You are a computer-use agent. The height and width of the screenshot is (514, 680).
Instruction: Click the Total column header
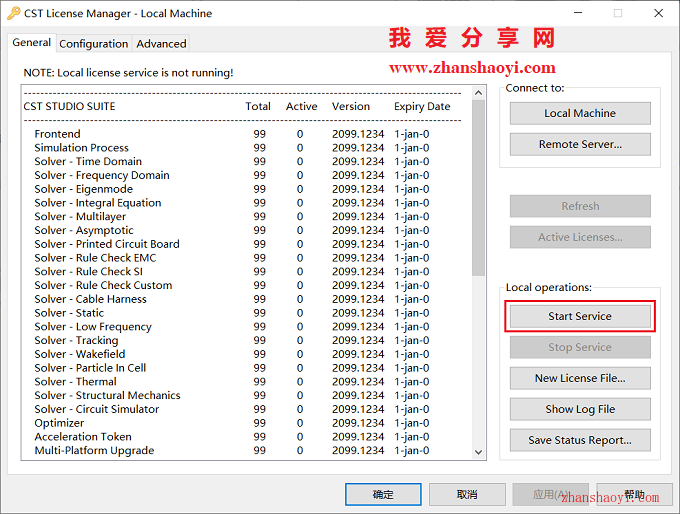pos(258,107)
